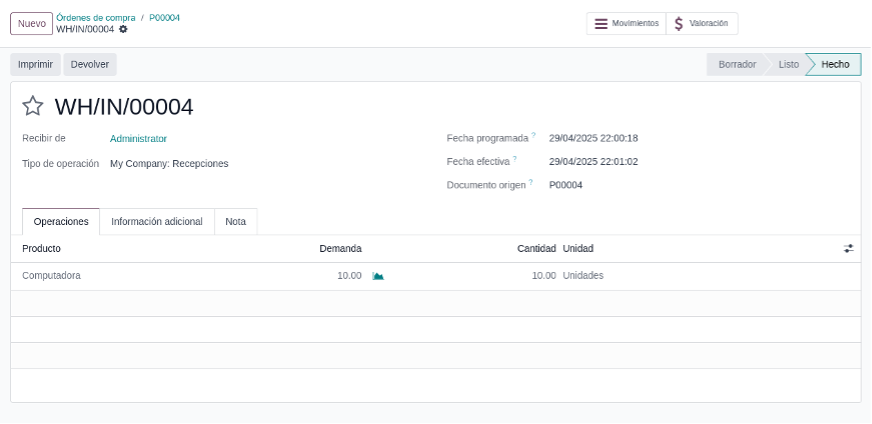Click the Hecho status stage
This screenshot has height=424, width=872.
coord(835,65)
